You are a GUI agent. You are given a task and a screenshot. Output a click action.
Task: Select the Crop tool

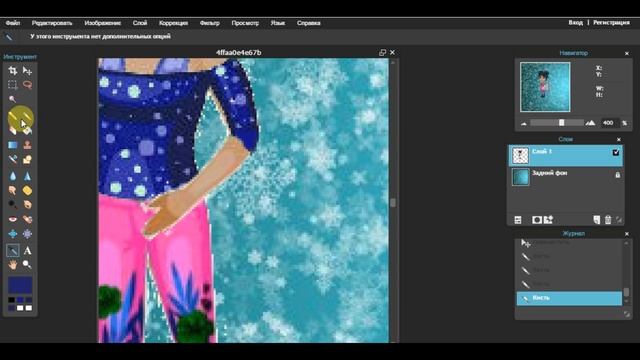[13, 71]
